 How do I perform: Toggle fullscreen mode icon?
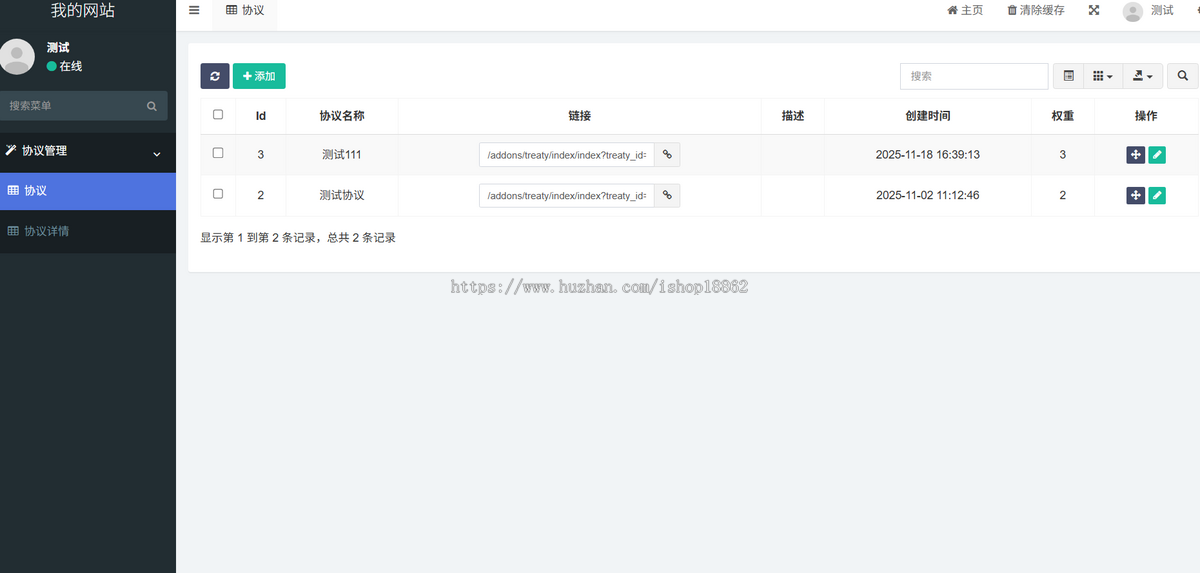pyautogui.click(x=1094, y=10)
